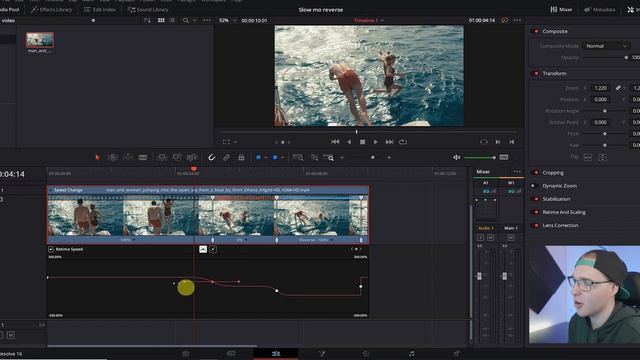
Task: Open the Edit page tab at bottom
Action: click(276, 353)
